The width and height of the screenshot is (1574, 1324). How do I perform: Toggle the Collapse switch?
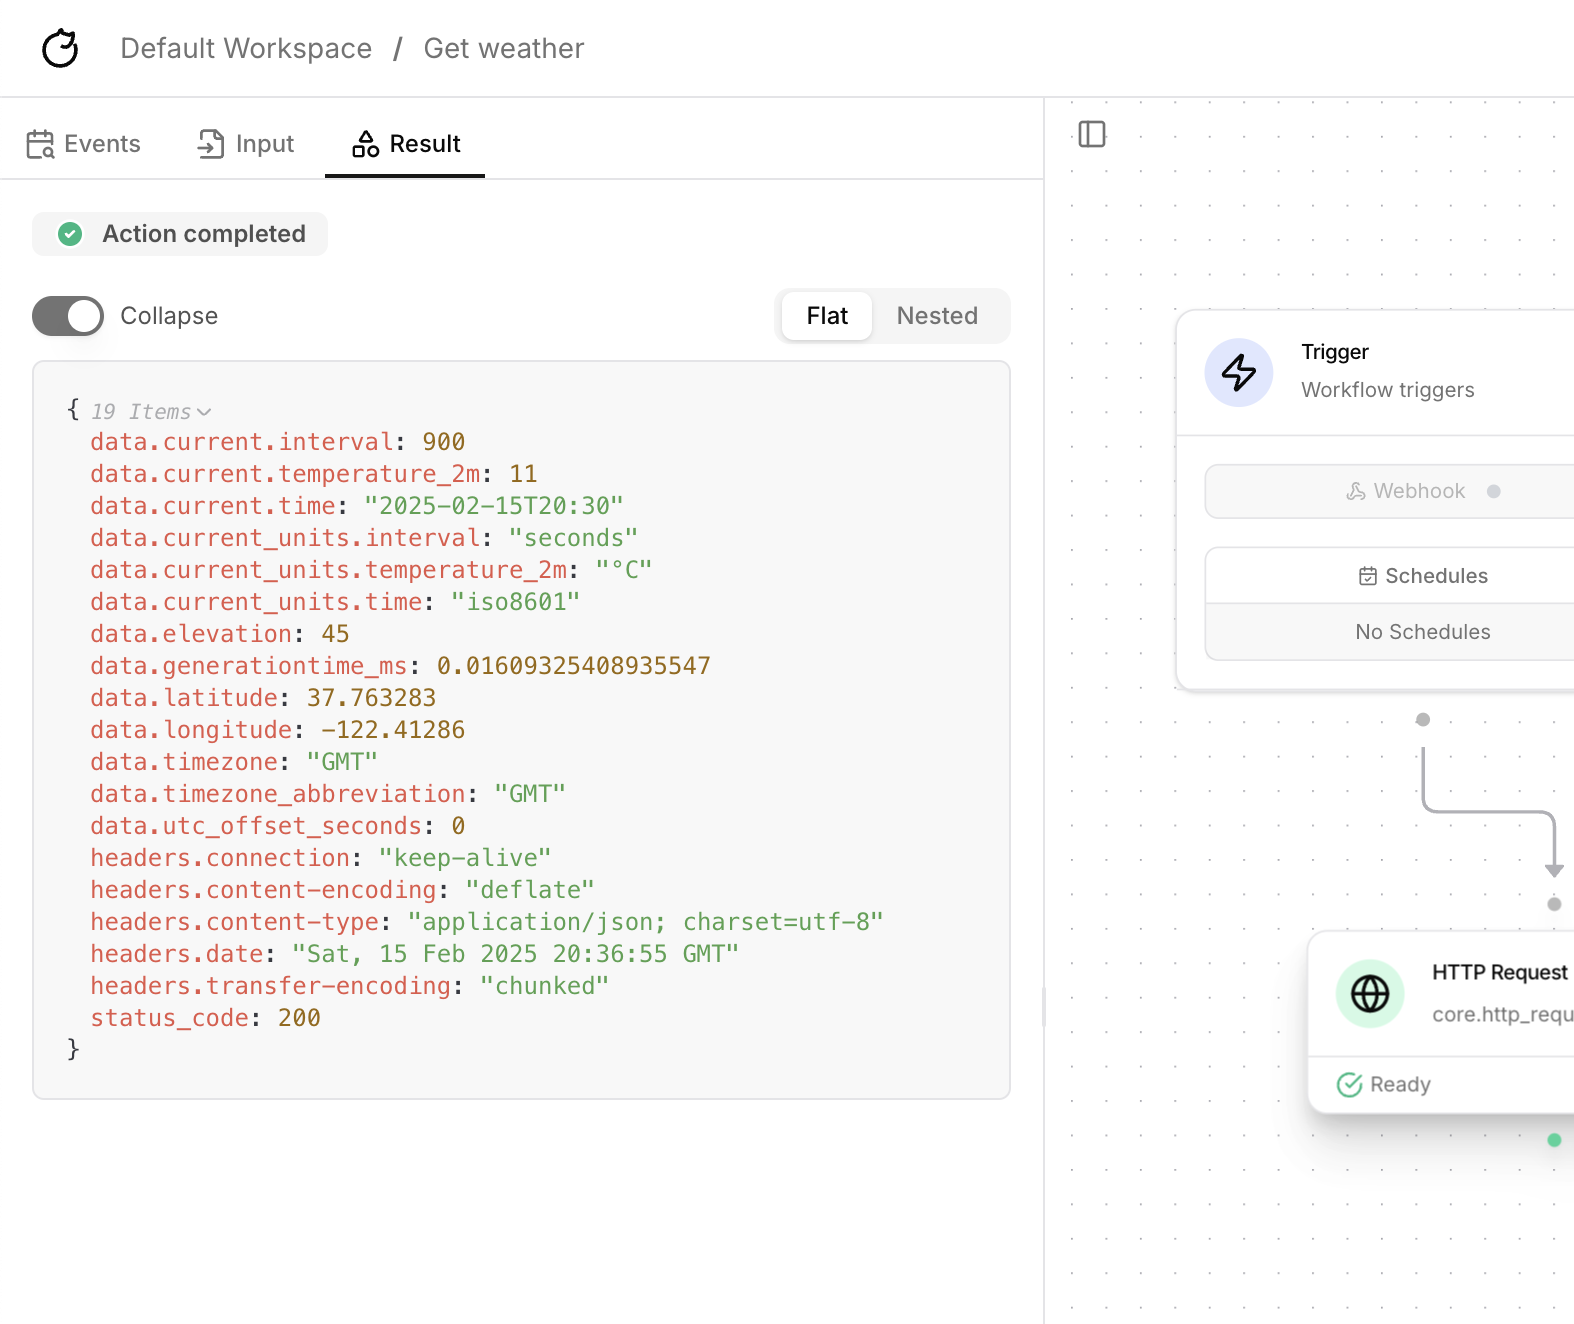pyautogui.click(x=68, y=316)
